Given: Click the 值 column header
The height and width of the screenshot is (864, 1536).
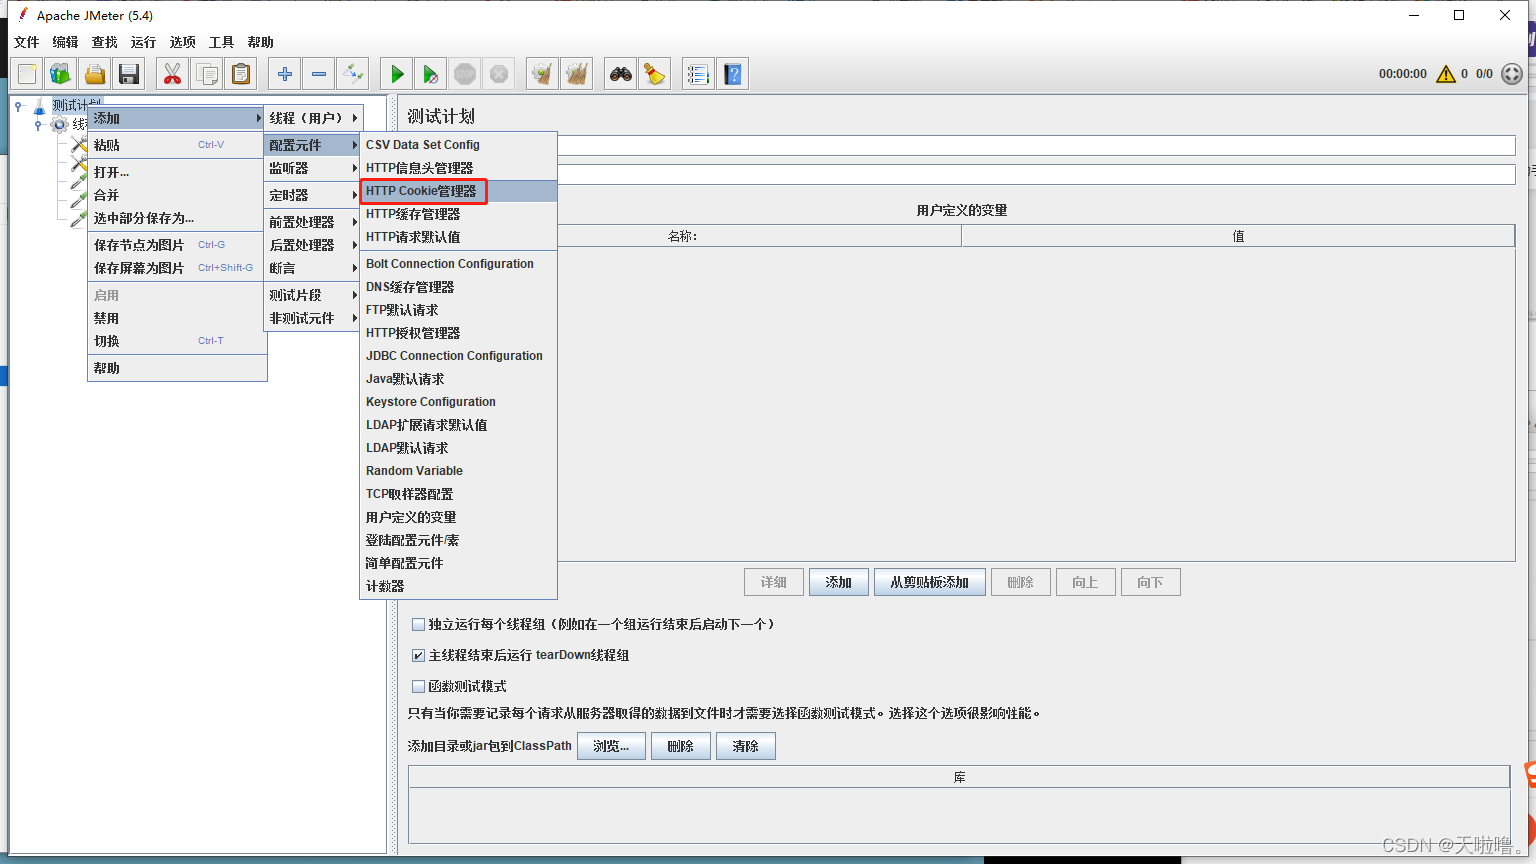Looking at the screenshot, I should click(x=1238, y=236).
